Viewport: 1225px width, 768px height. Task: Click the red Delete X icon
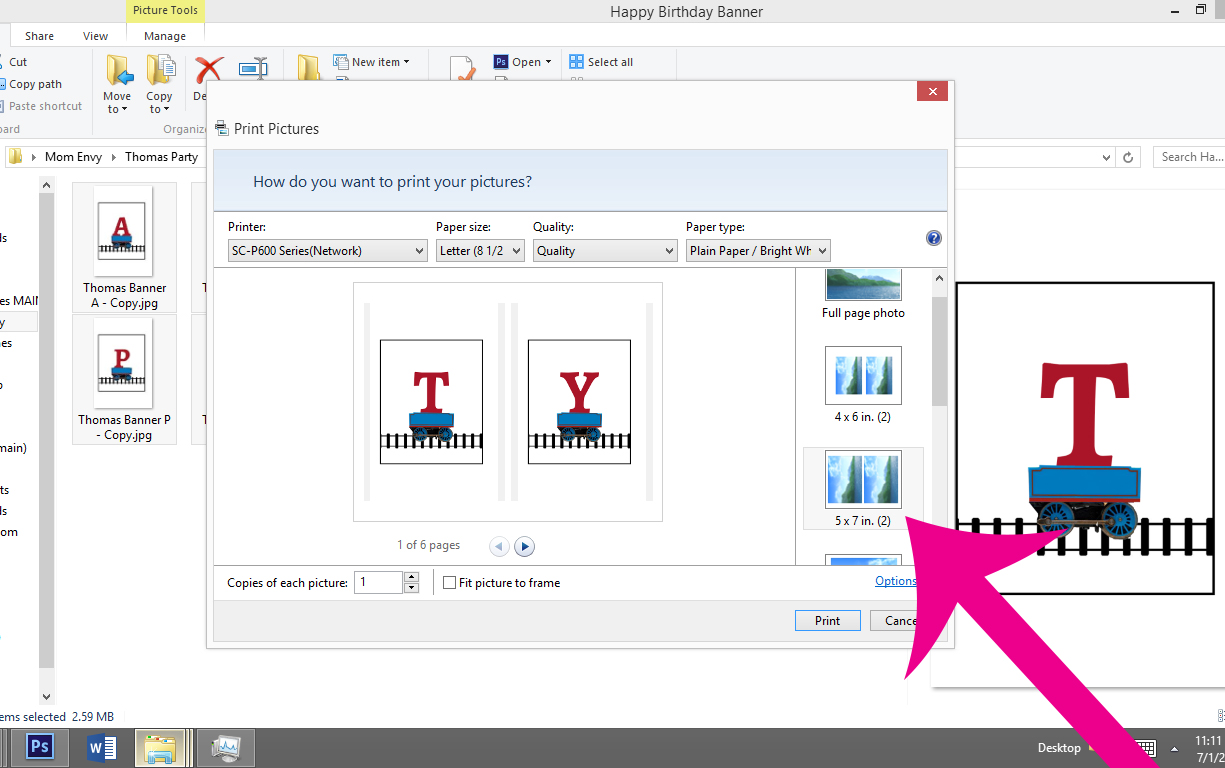(209, 70)
